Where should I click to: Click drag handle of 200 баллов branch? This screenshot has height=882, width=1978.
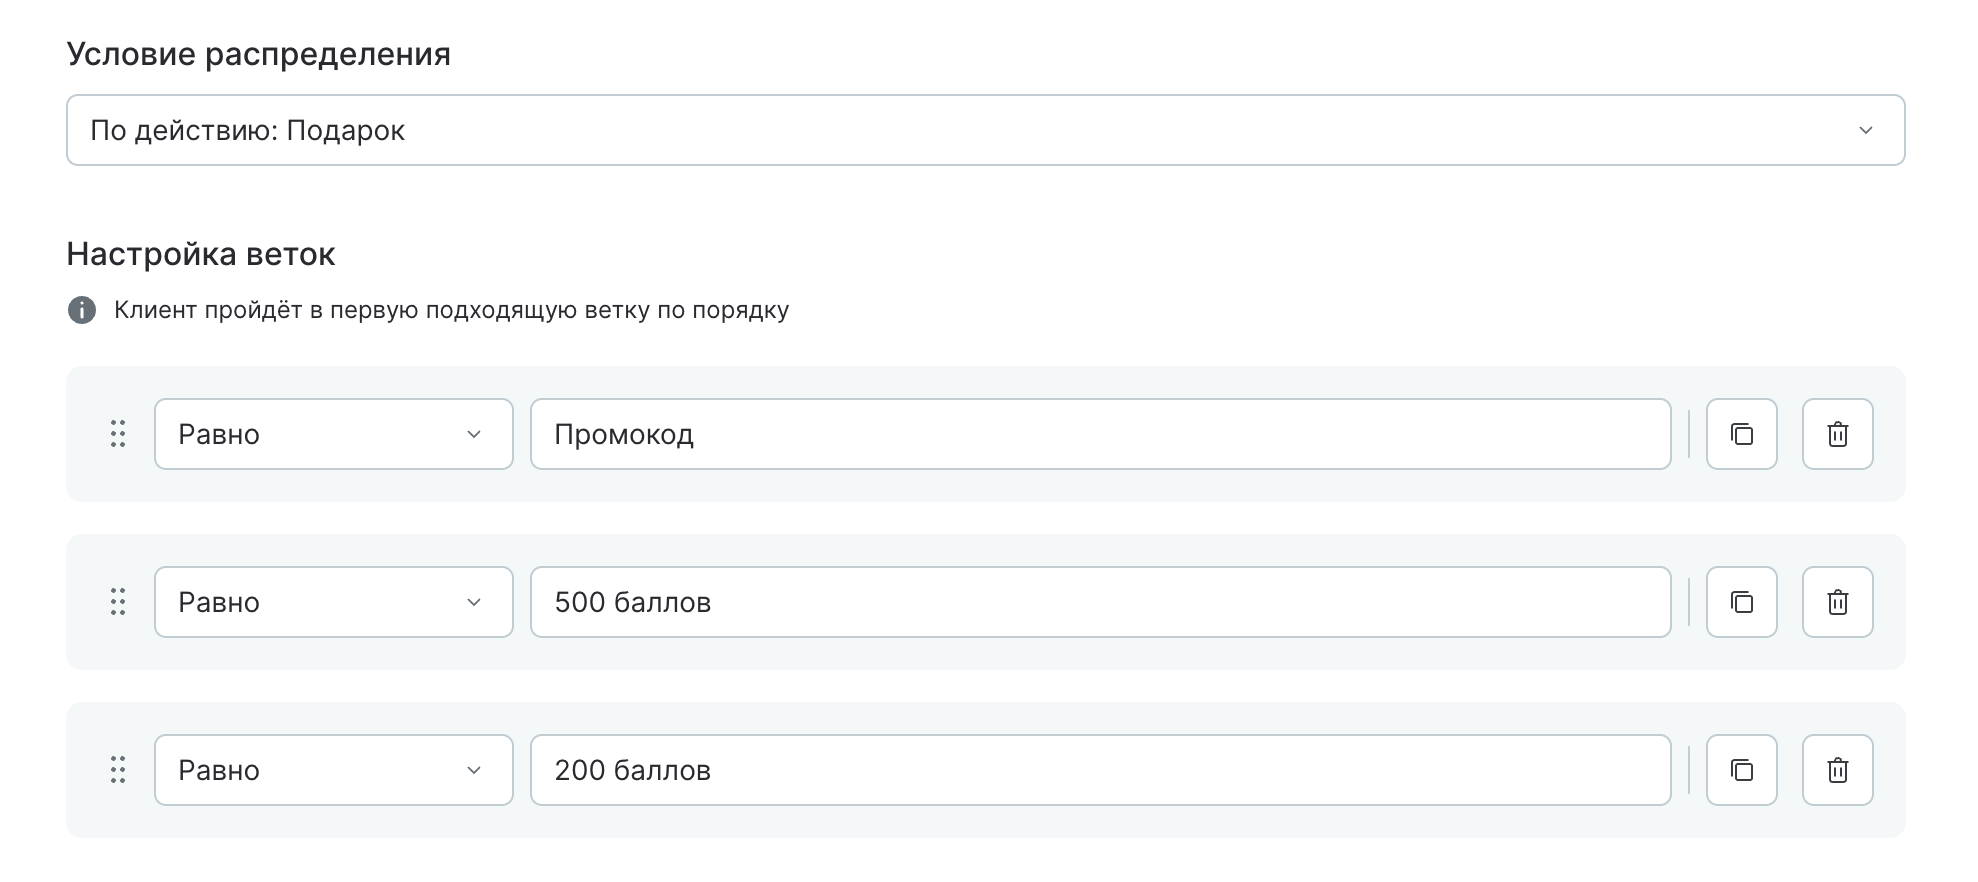(118, 770)
